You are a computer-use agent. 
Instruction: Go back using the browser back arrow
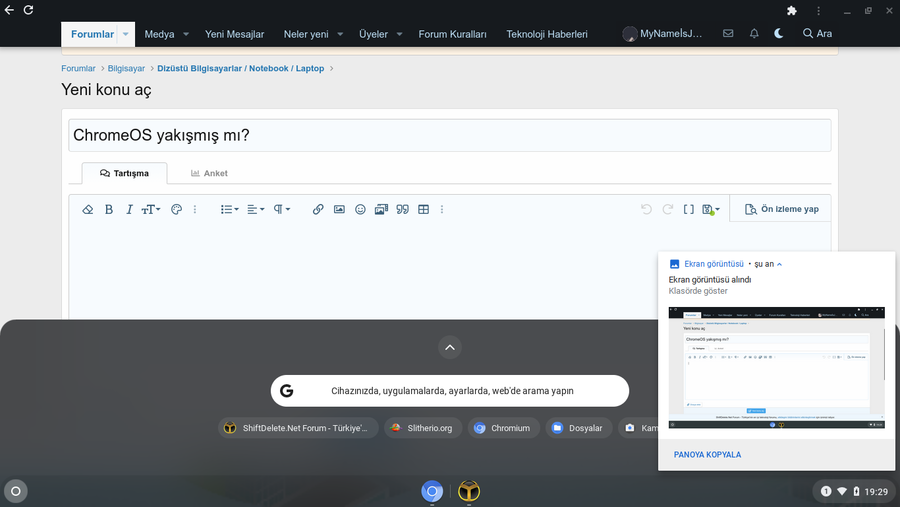point(9,10)
